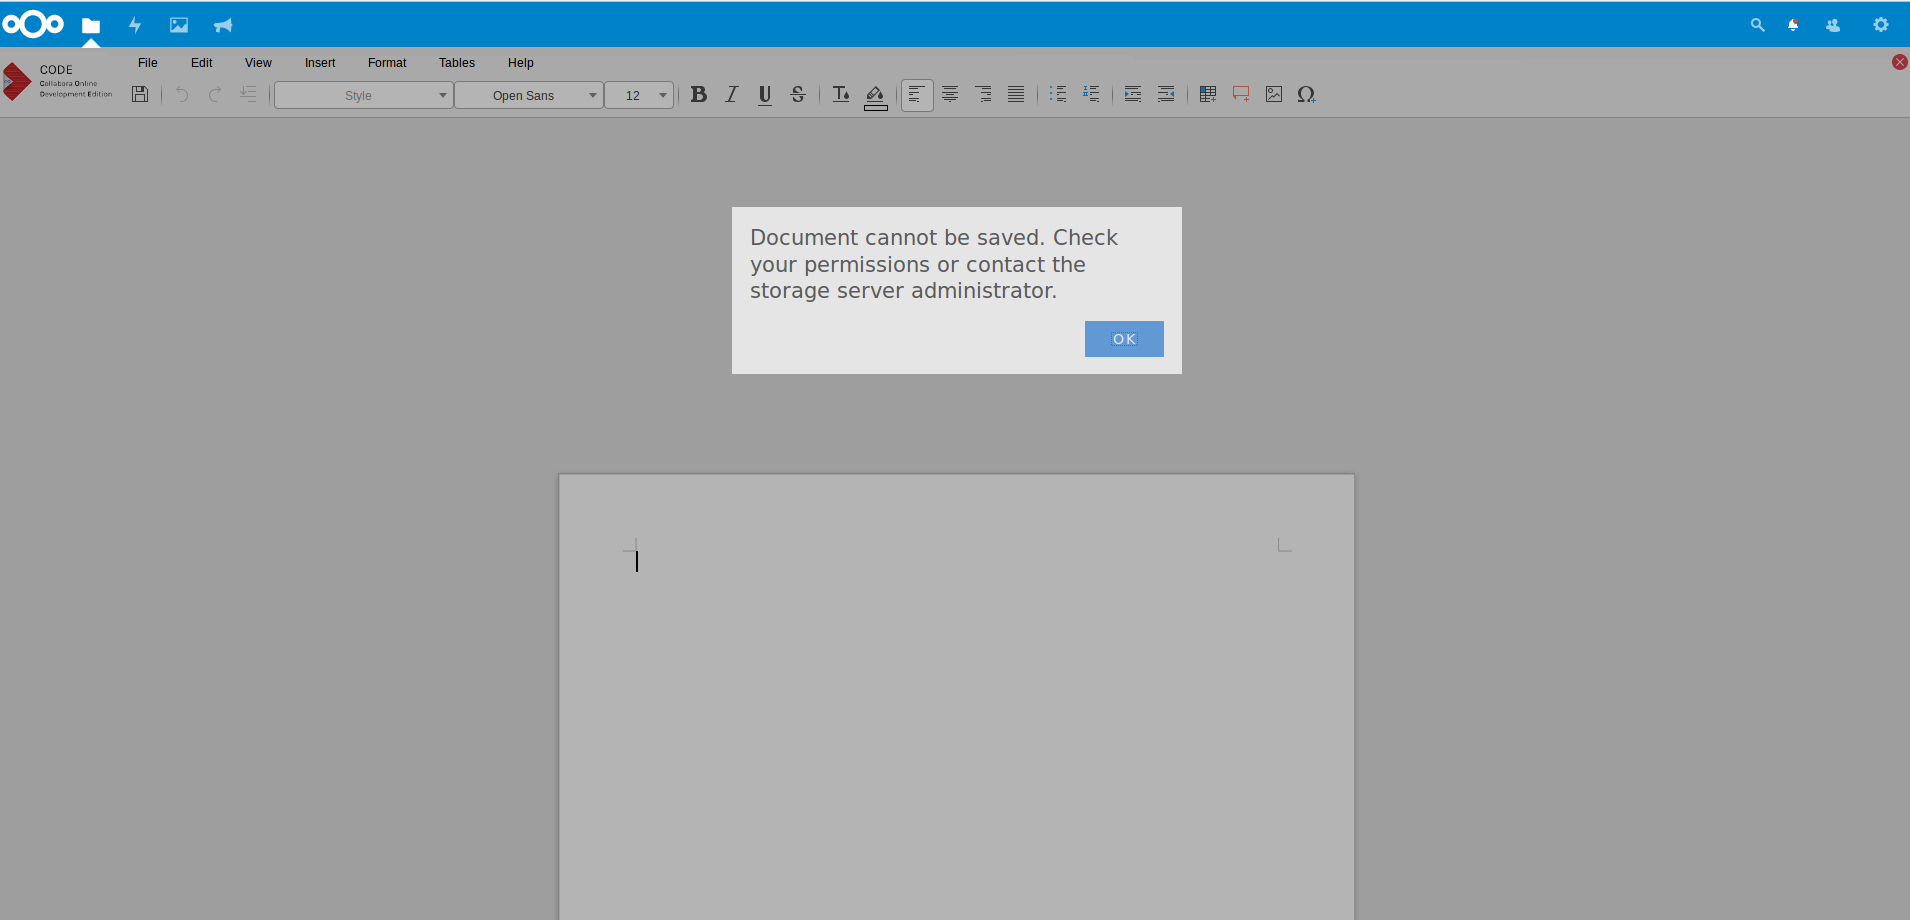Screen dimensions: 1910x920
Task: Select the Save icon in the toolbar
Action: (x=139, y=94)
